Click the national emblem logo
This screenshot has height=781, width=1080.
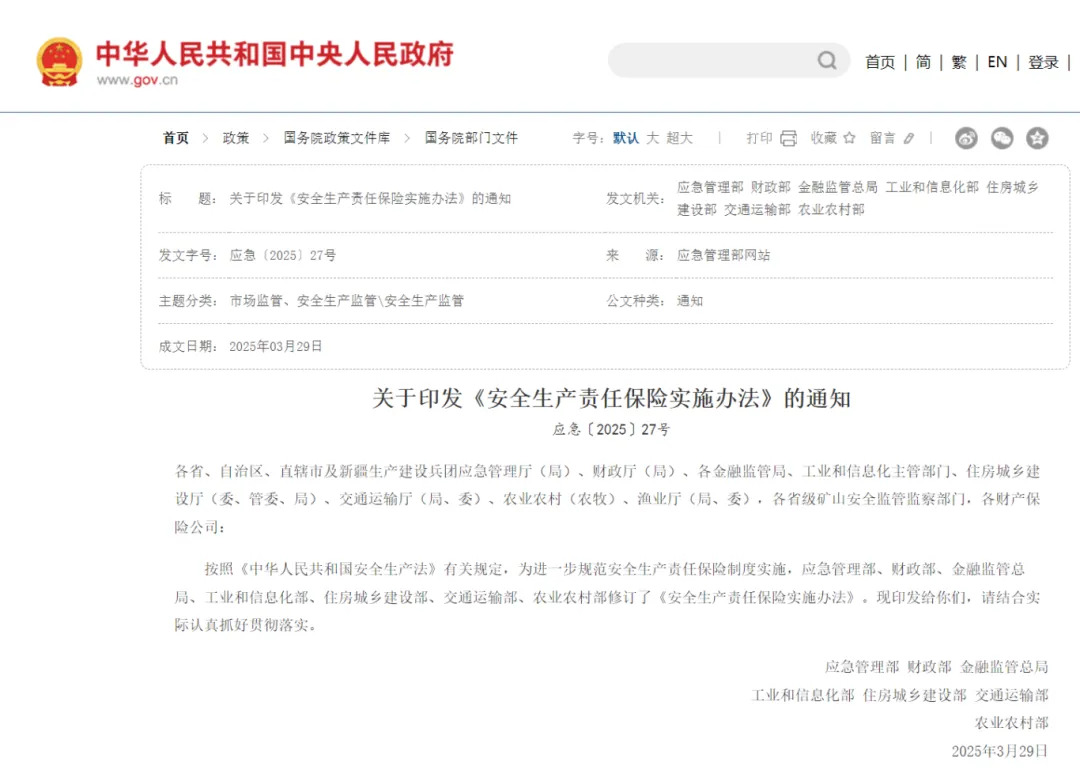point(59,55)
